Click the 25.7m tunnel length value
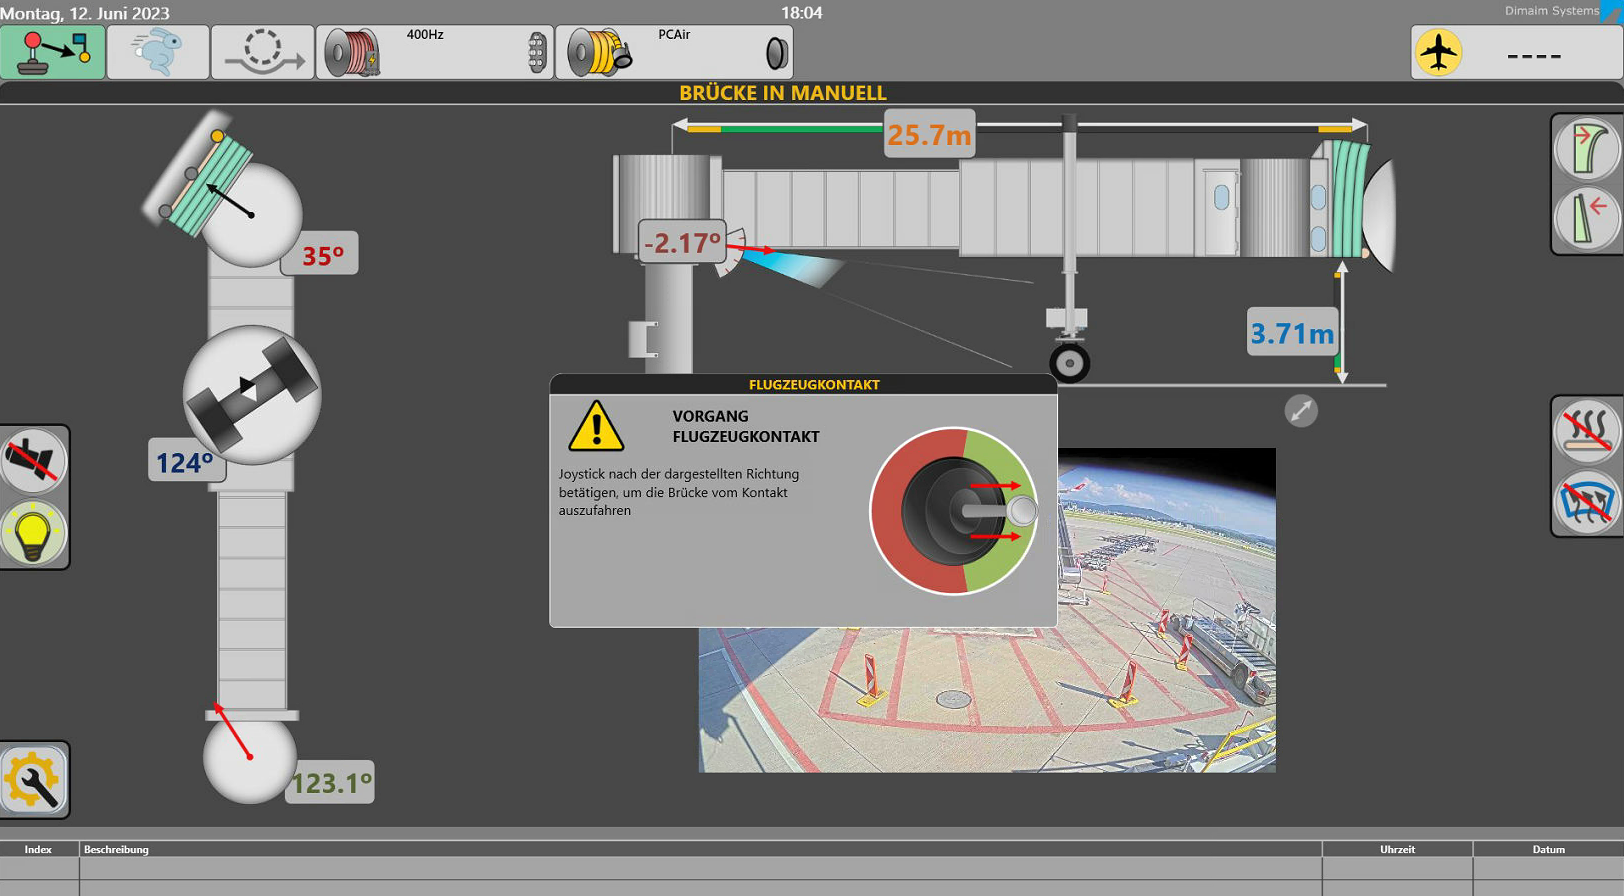 [929, 134]
